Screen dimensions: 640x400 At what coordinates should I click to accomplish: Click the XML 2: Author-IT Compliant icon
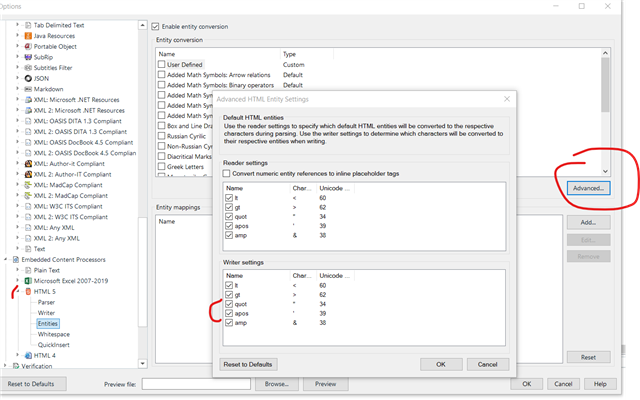point(28,174)
